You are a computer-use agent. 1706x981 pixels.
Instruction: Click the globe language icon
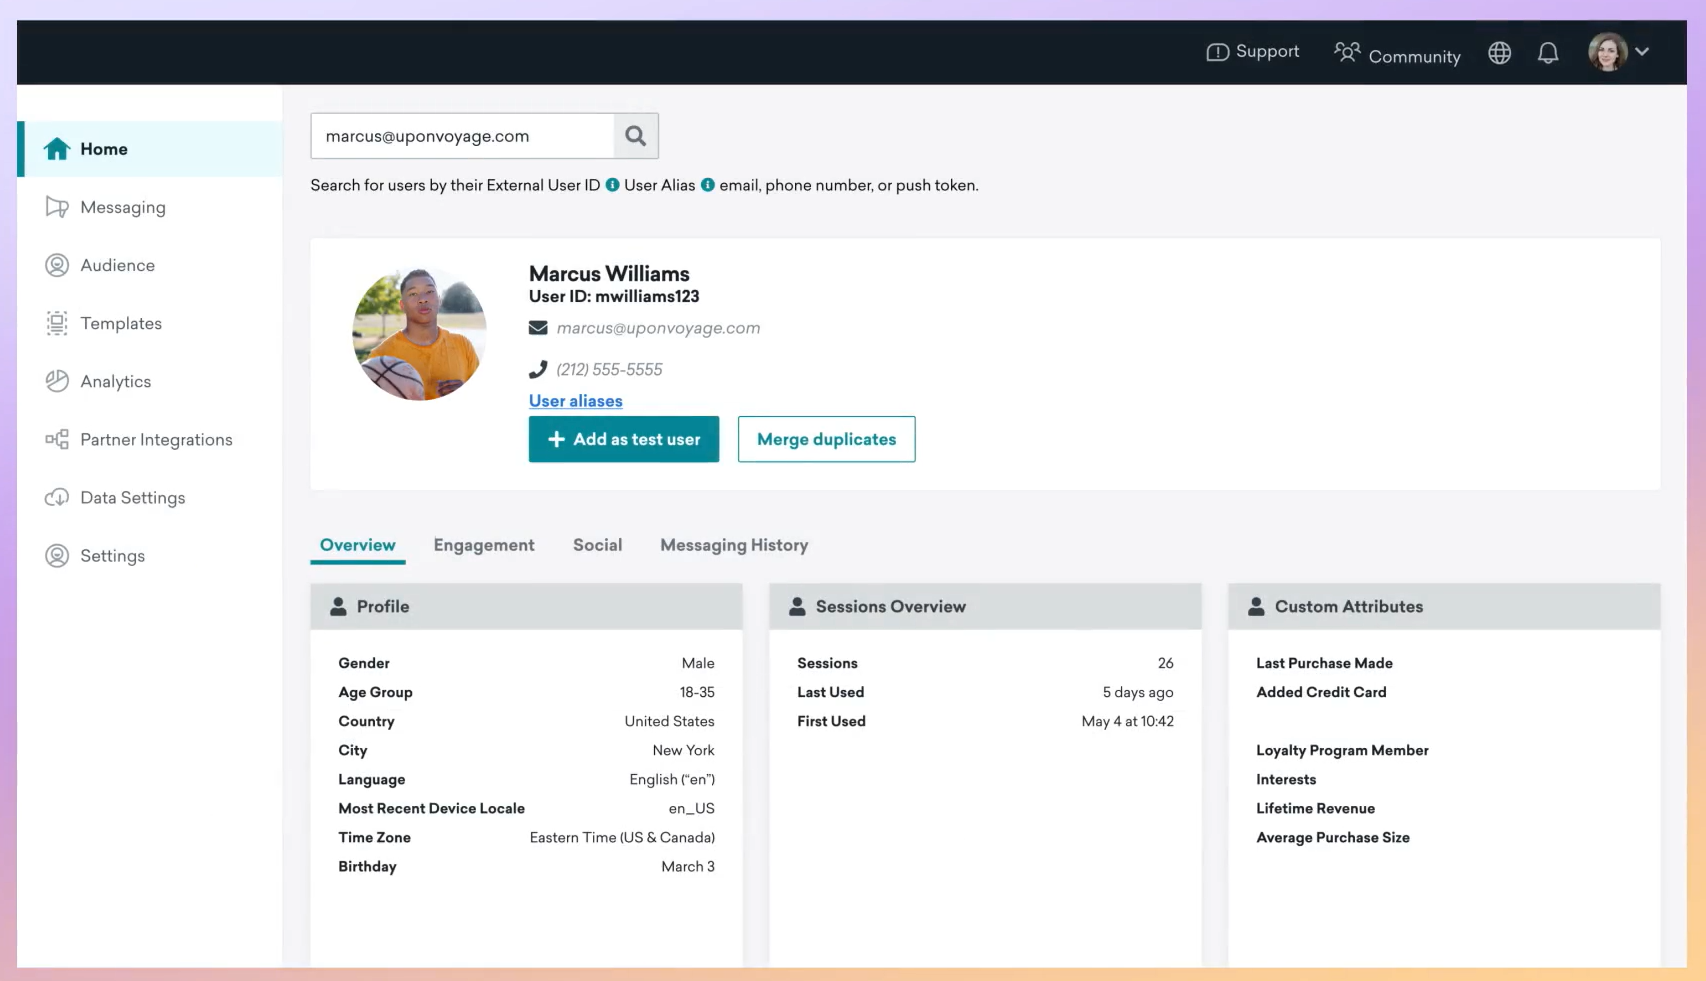[x=1499, y=53]
